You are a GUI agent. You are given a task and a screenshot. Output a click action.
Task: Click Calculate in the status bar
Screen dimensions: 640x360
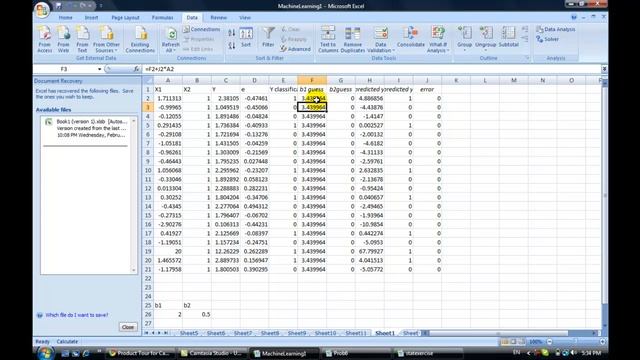(x=67, y=342)
